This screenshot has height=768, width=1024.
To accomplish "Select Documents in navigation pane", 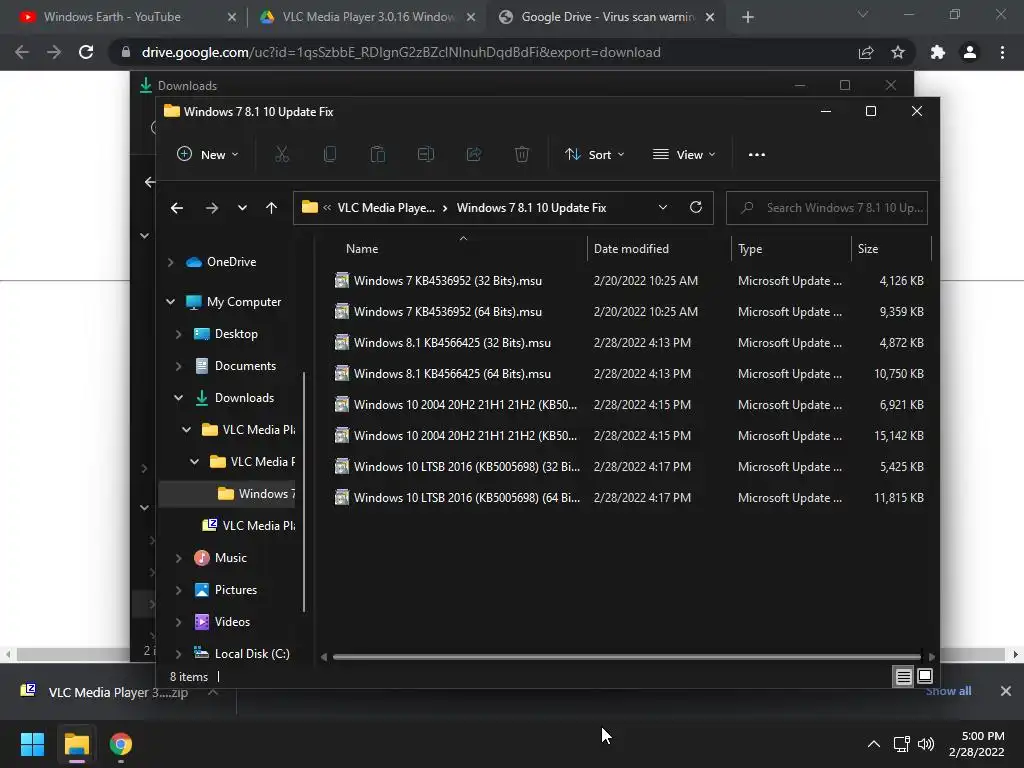I will coord(245,366).
